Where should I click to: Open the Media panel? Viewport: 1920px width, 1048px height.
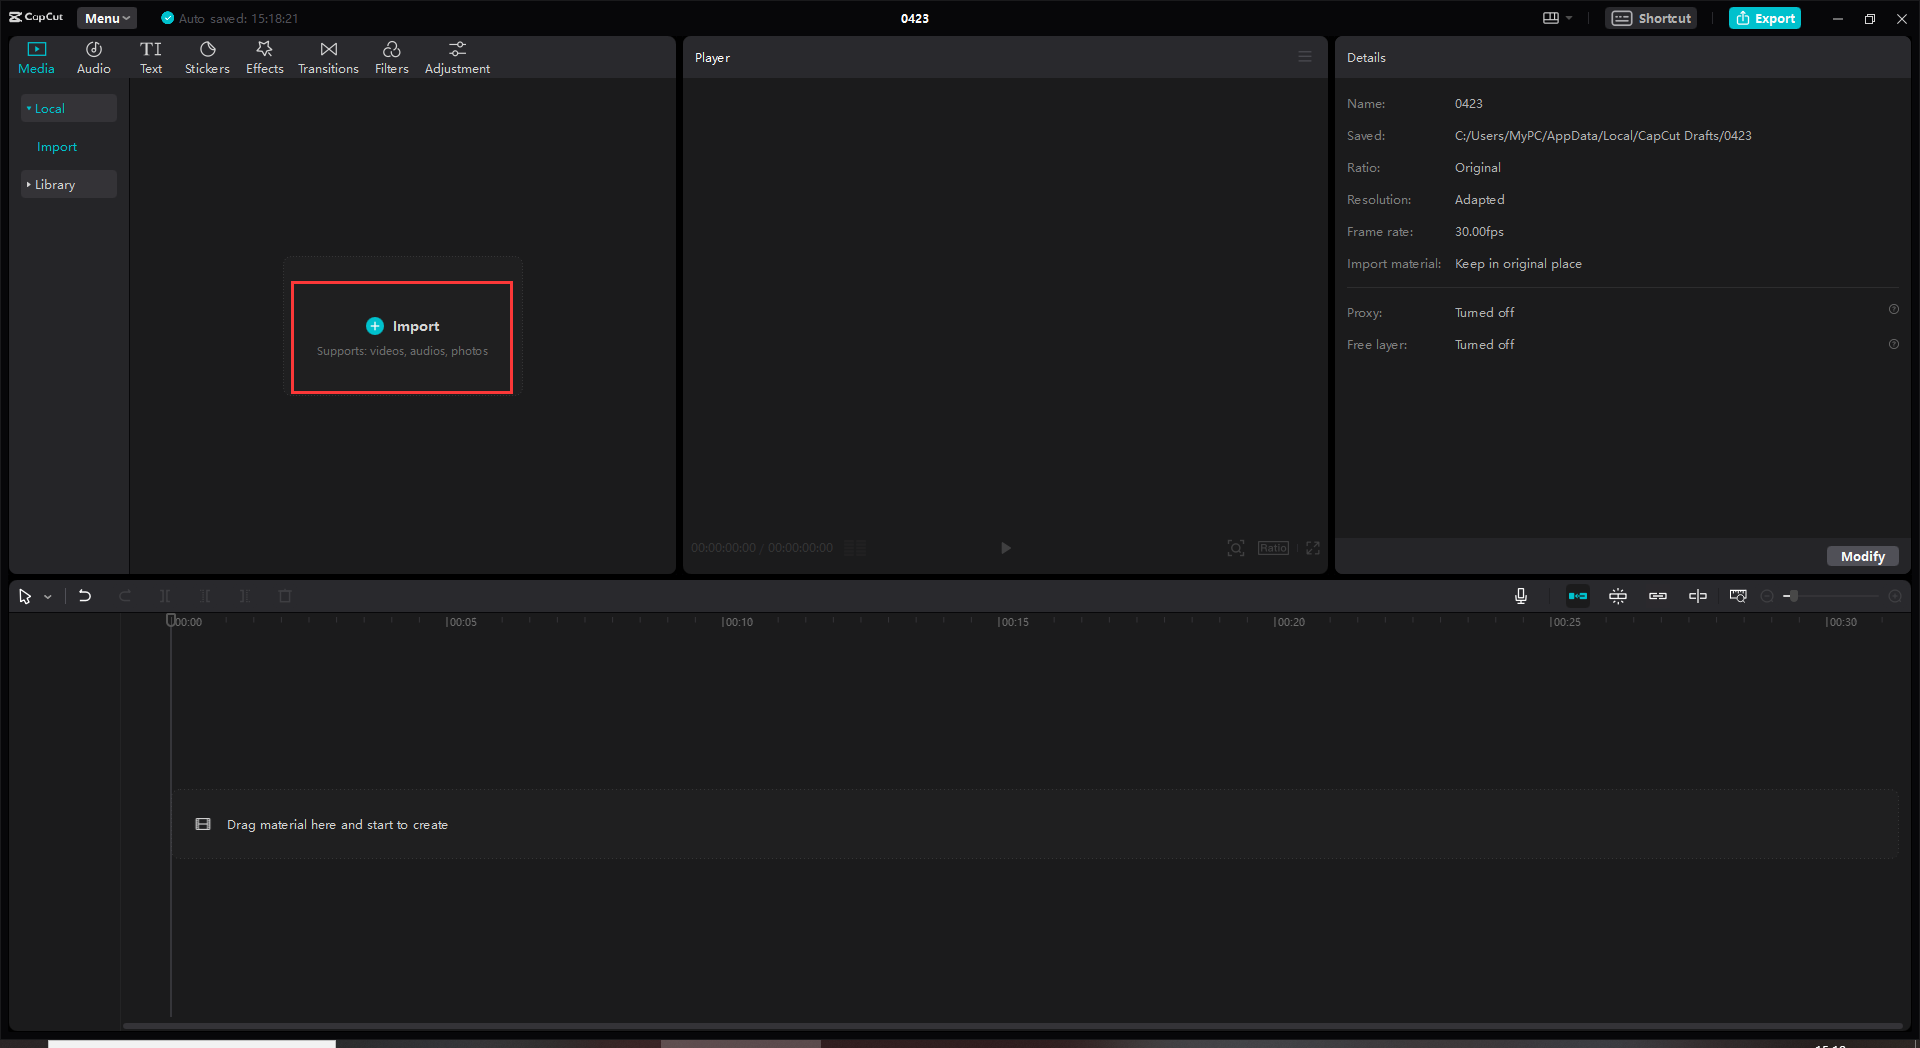(36, 56)
